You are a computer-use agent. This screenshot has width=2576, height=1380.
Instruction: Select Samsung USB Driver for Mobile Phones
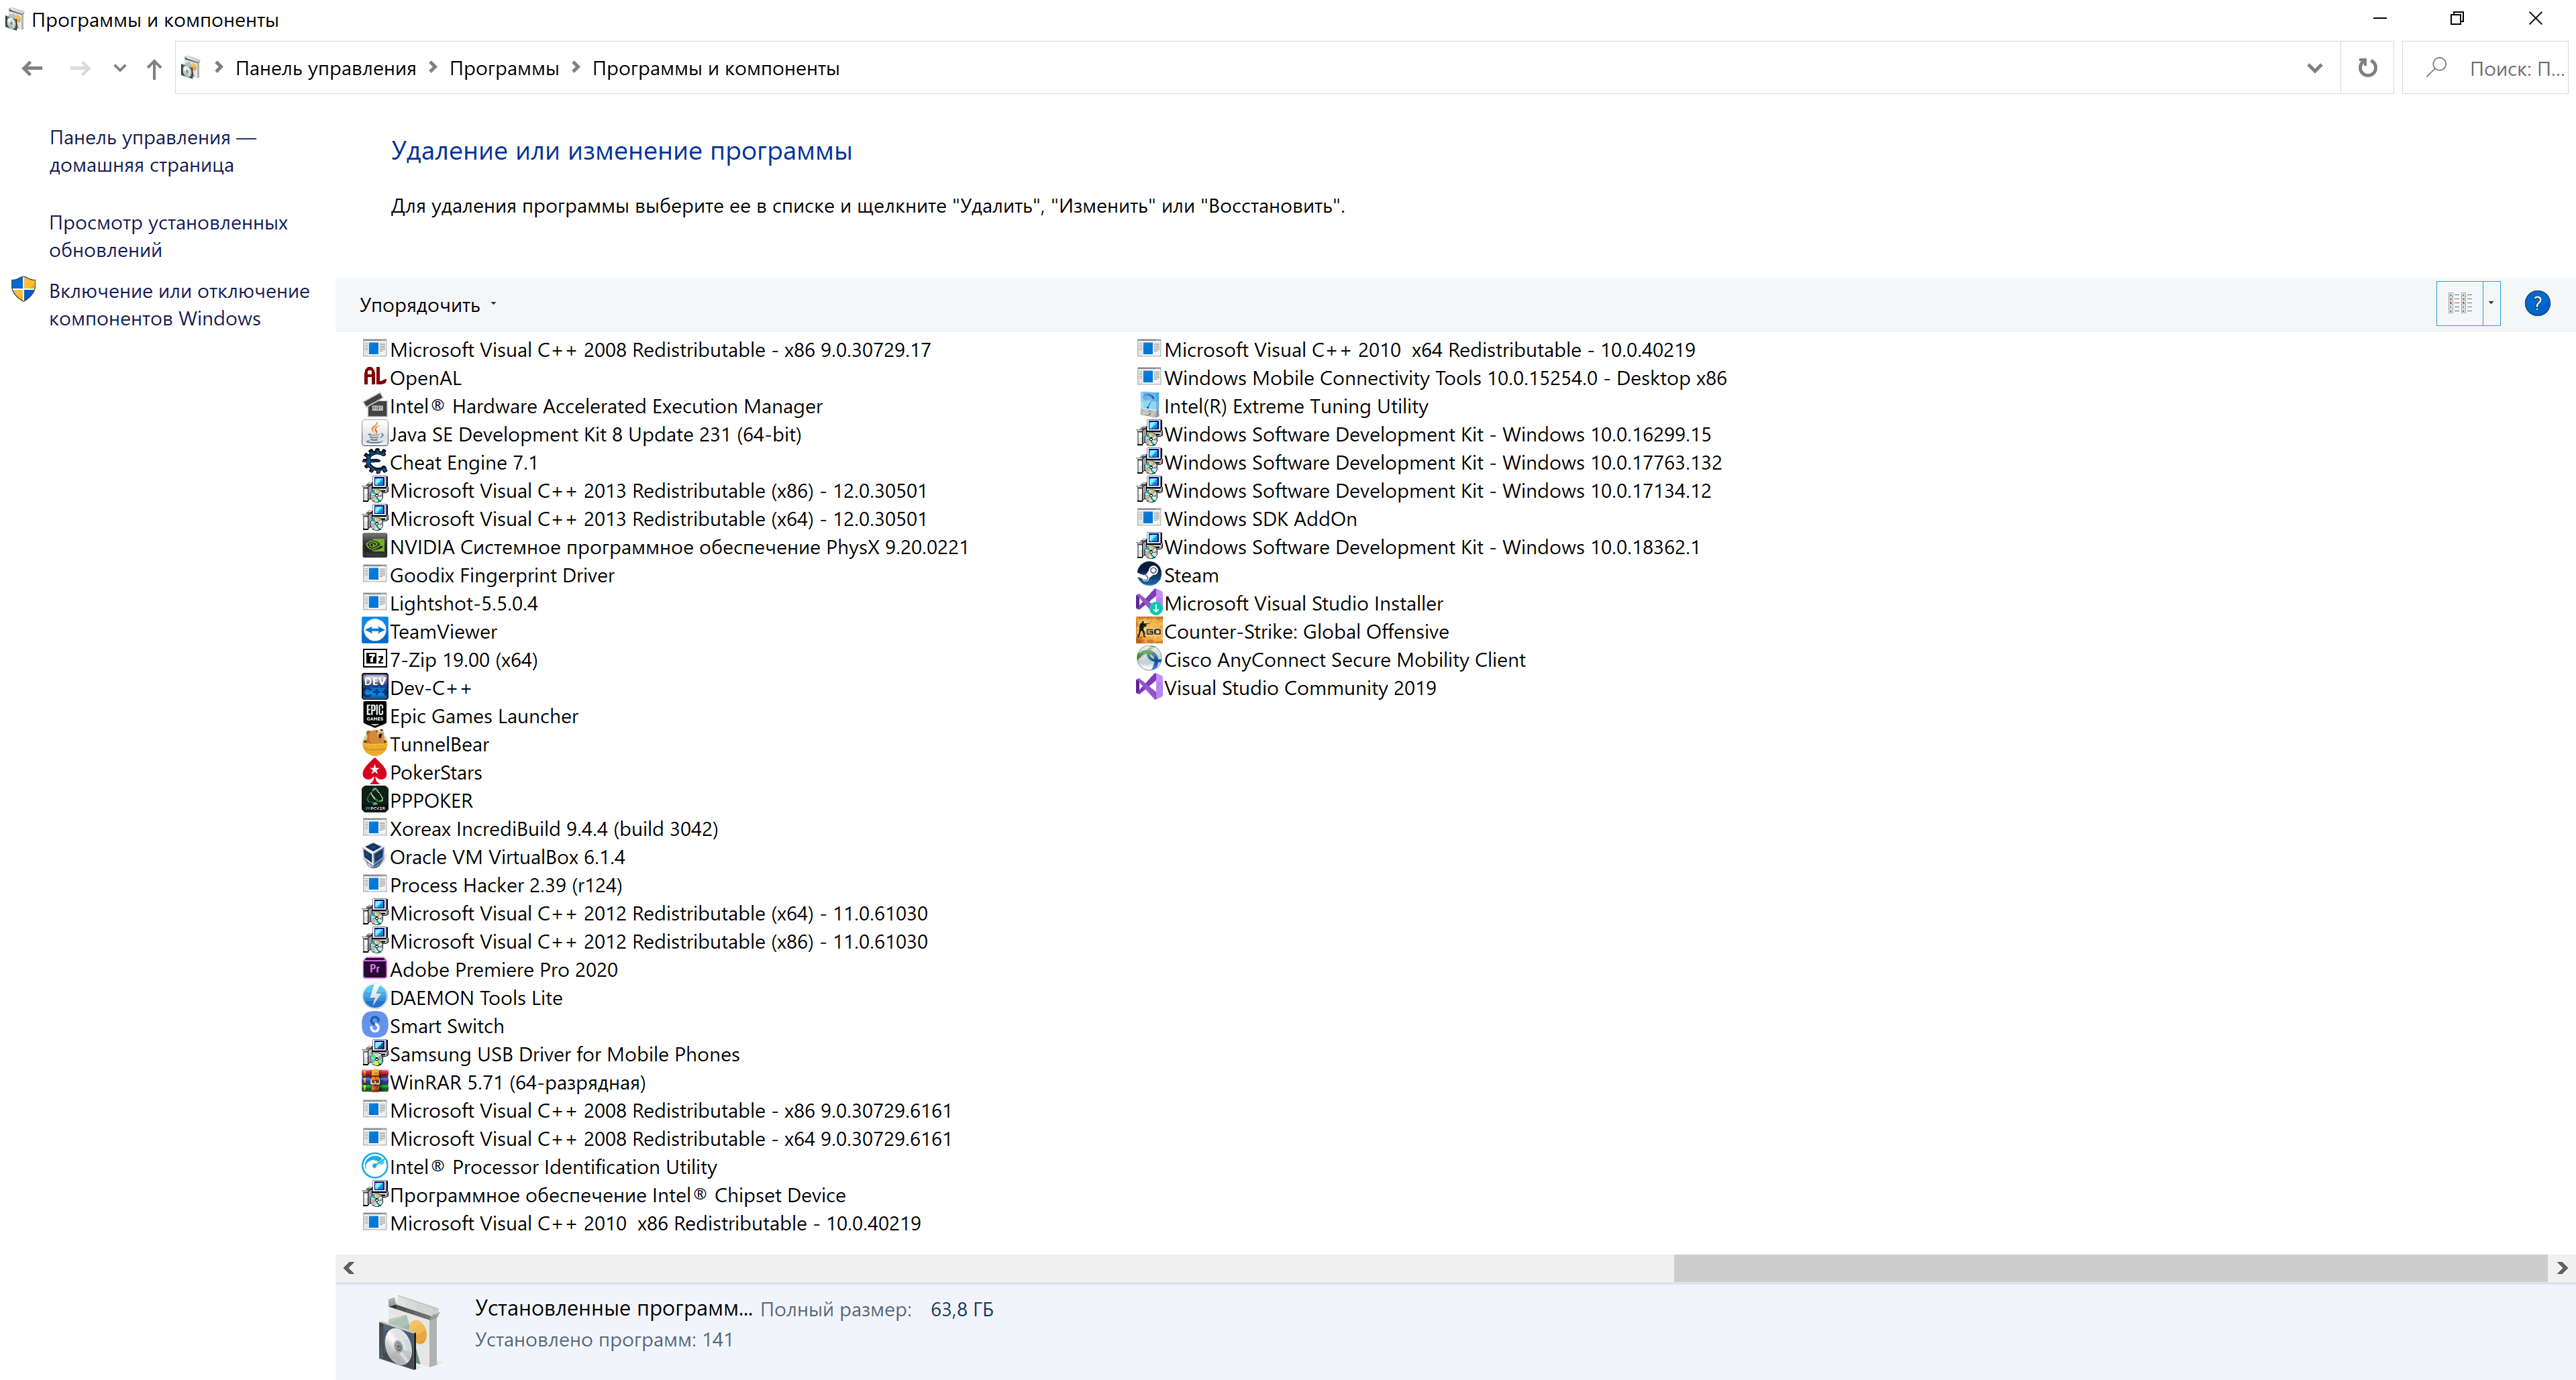coord(551,1054)
